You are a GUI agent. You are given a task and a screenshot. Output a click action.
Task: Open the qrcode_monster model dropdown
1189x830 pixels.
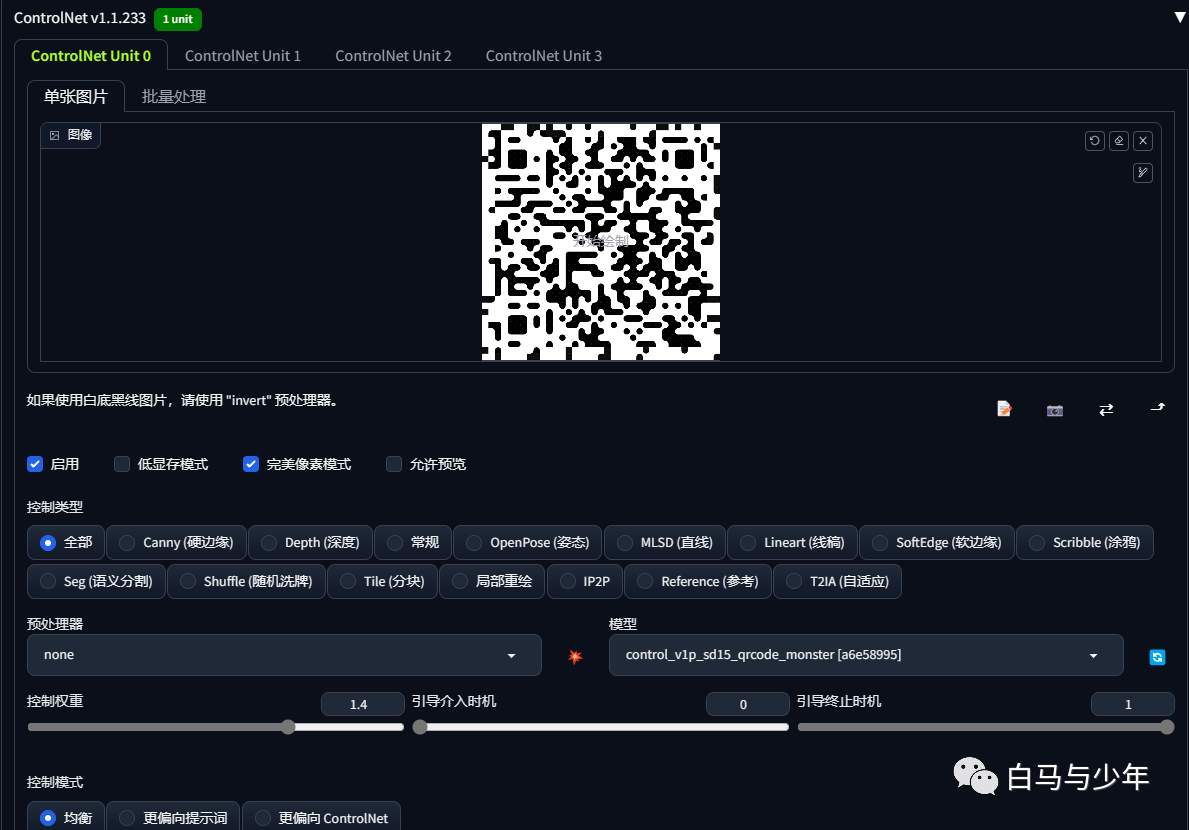[x=866, y=655]
